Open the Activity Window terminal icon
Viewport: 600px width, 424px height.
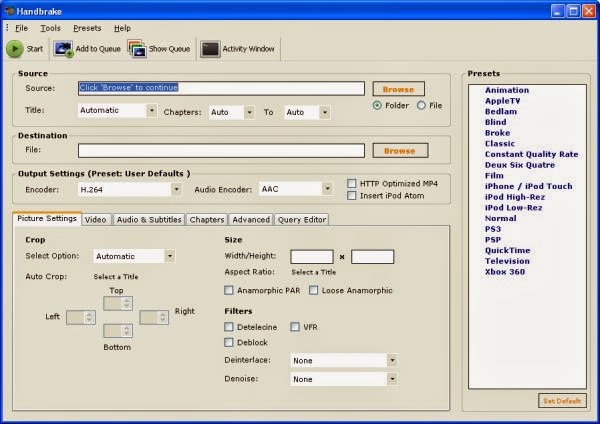(210, 49)
